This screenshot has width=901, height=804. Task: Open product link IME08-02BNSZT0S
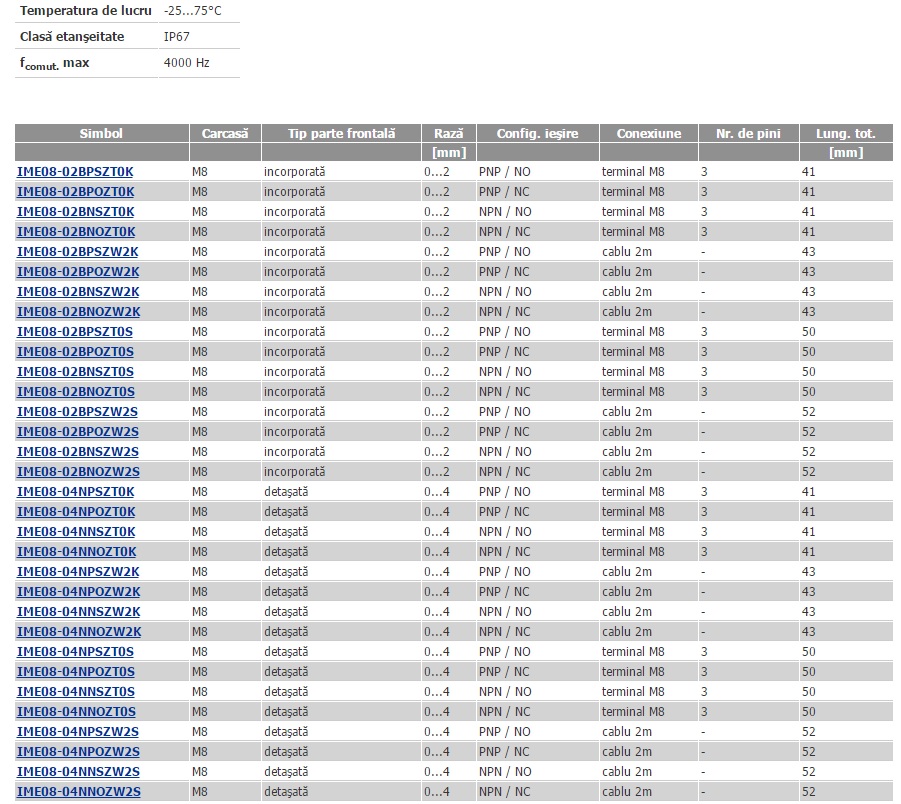[75, 372]
